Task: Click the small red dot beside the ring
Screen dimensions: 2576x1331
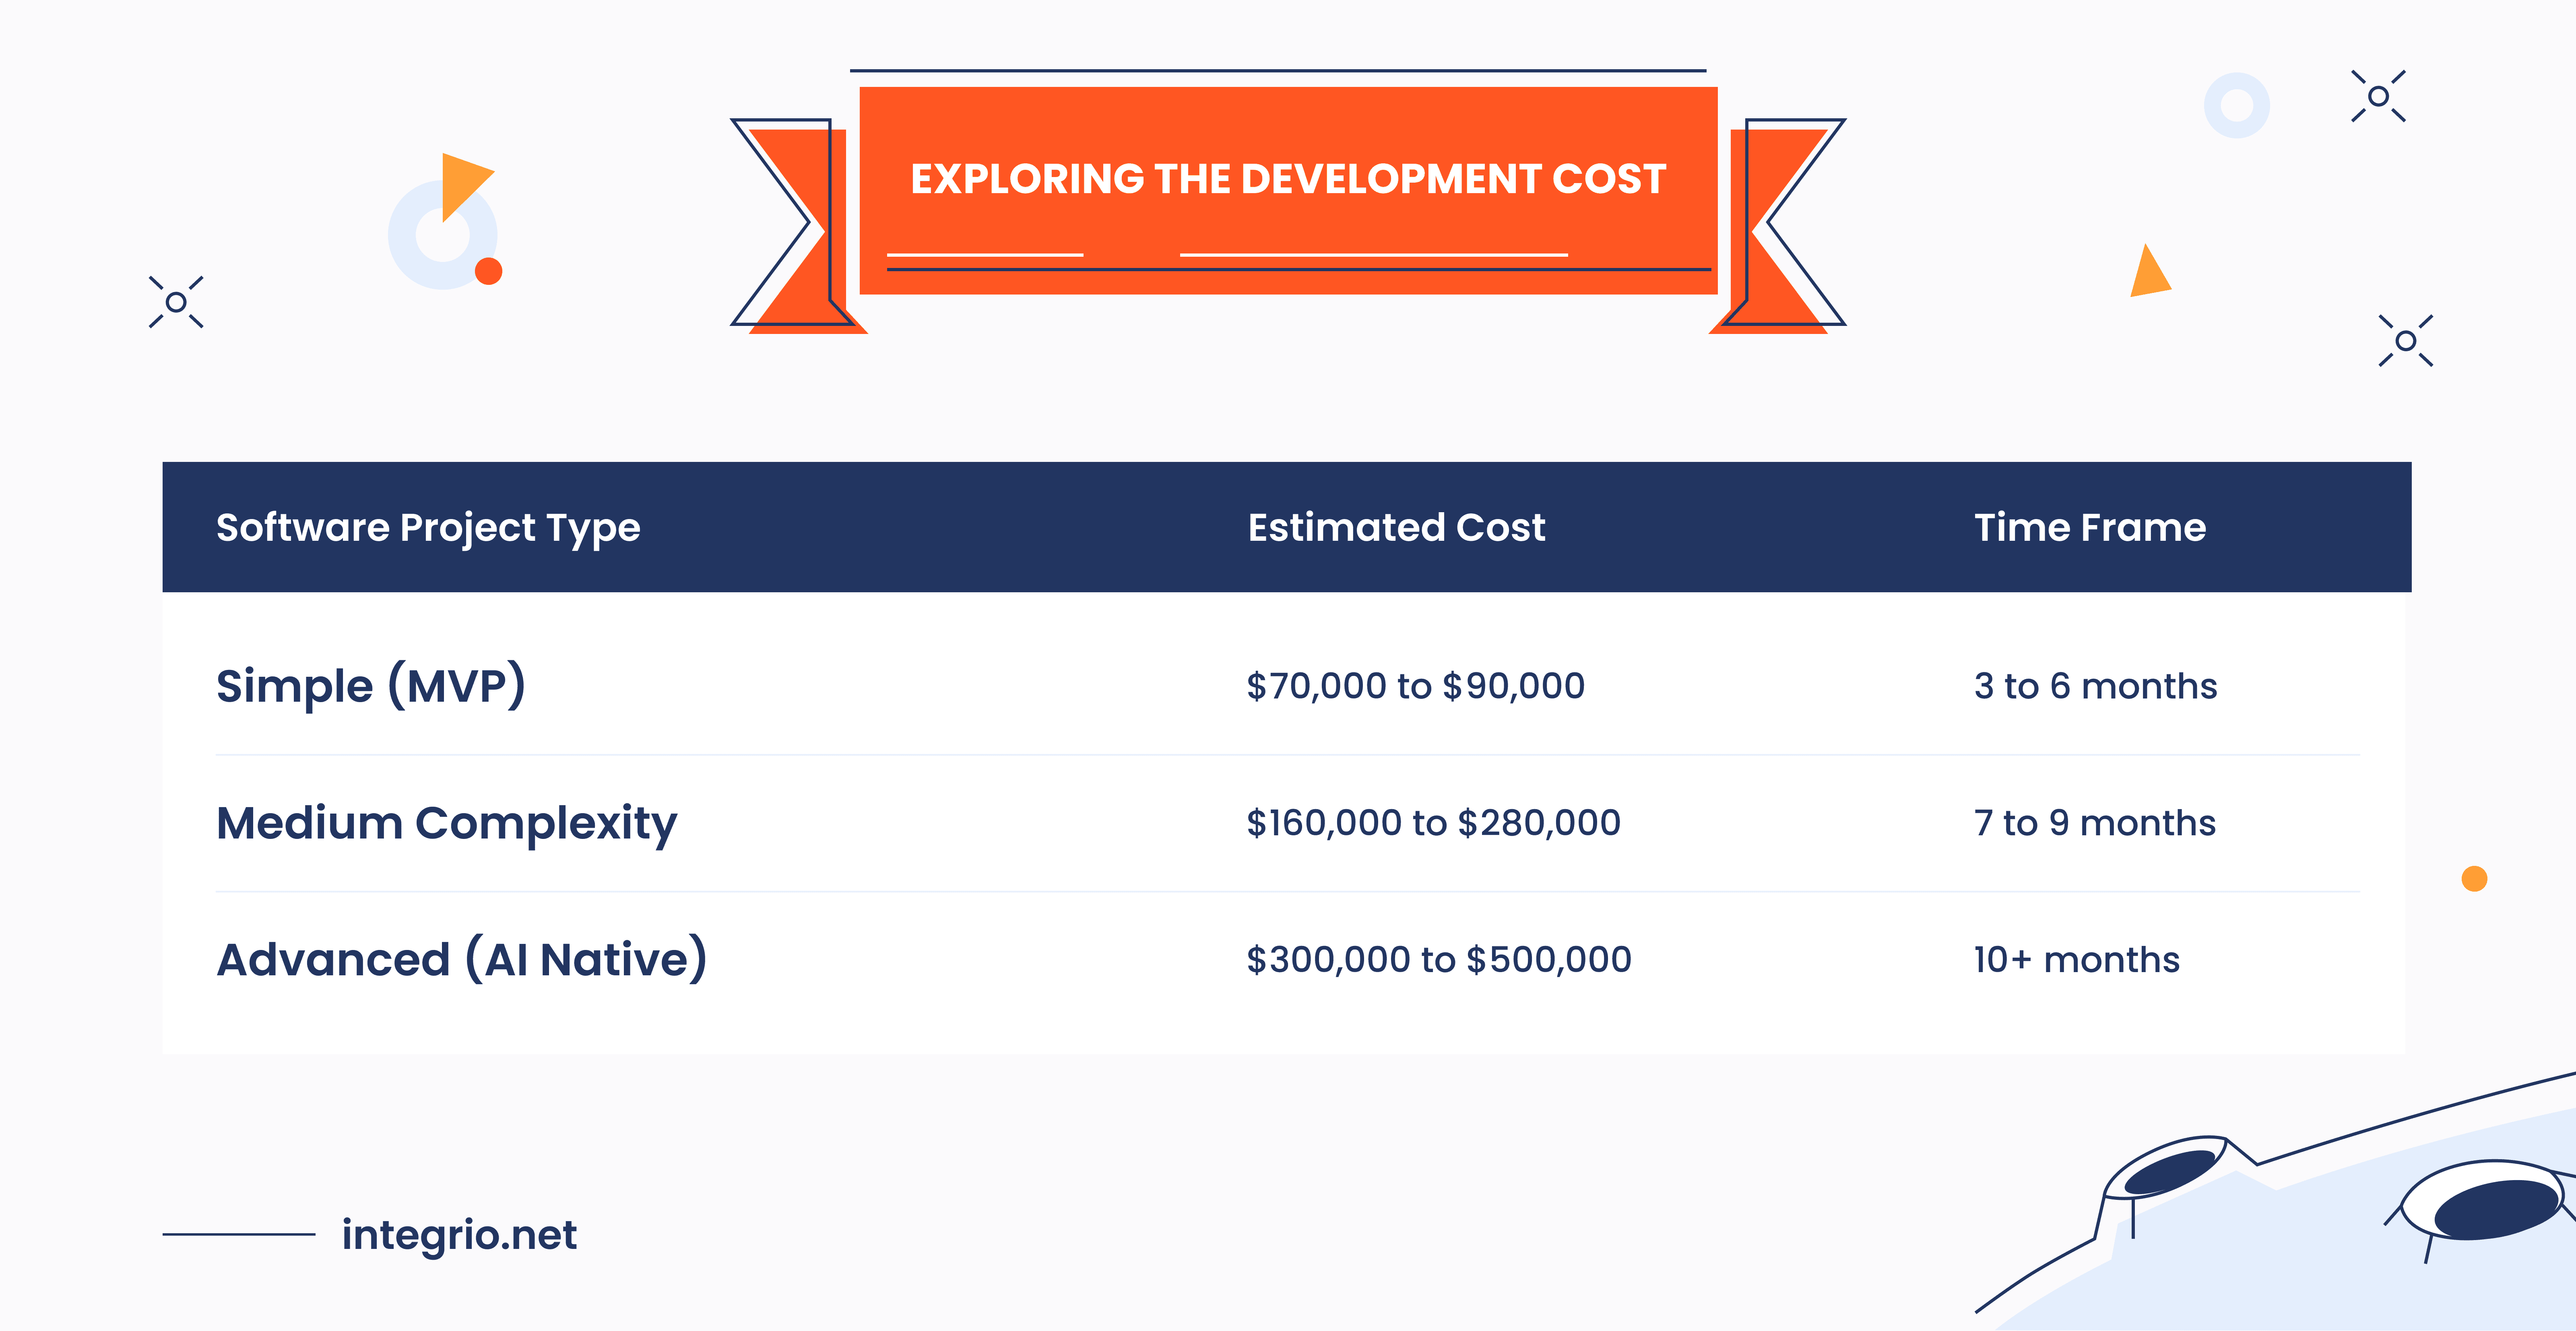Action: [x=488, y=271]
